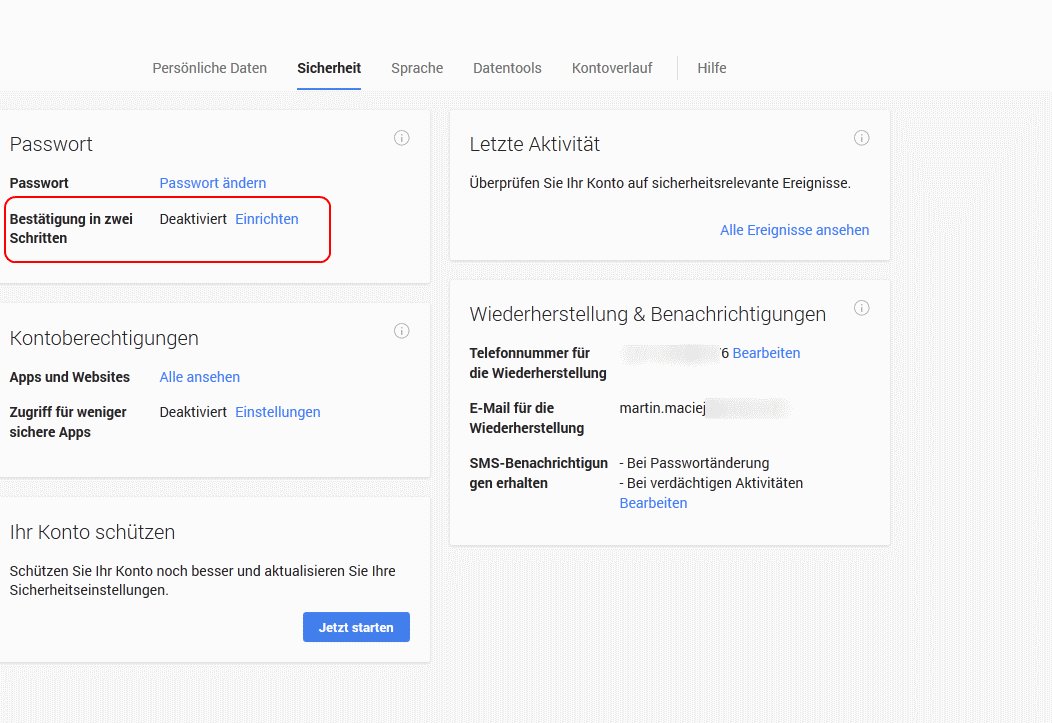
Task: Select the Passwort ändern link
Action: tap(213, 183)
